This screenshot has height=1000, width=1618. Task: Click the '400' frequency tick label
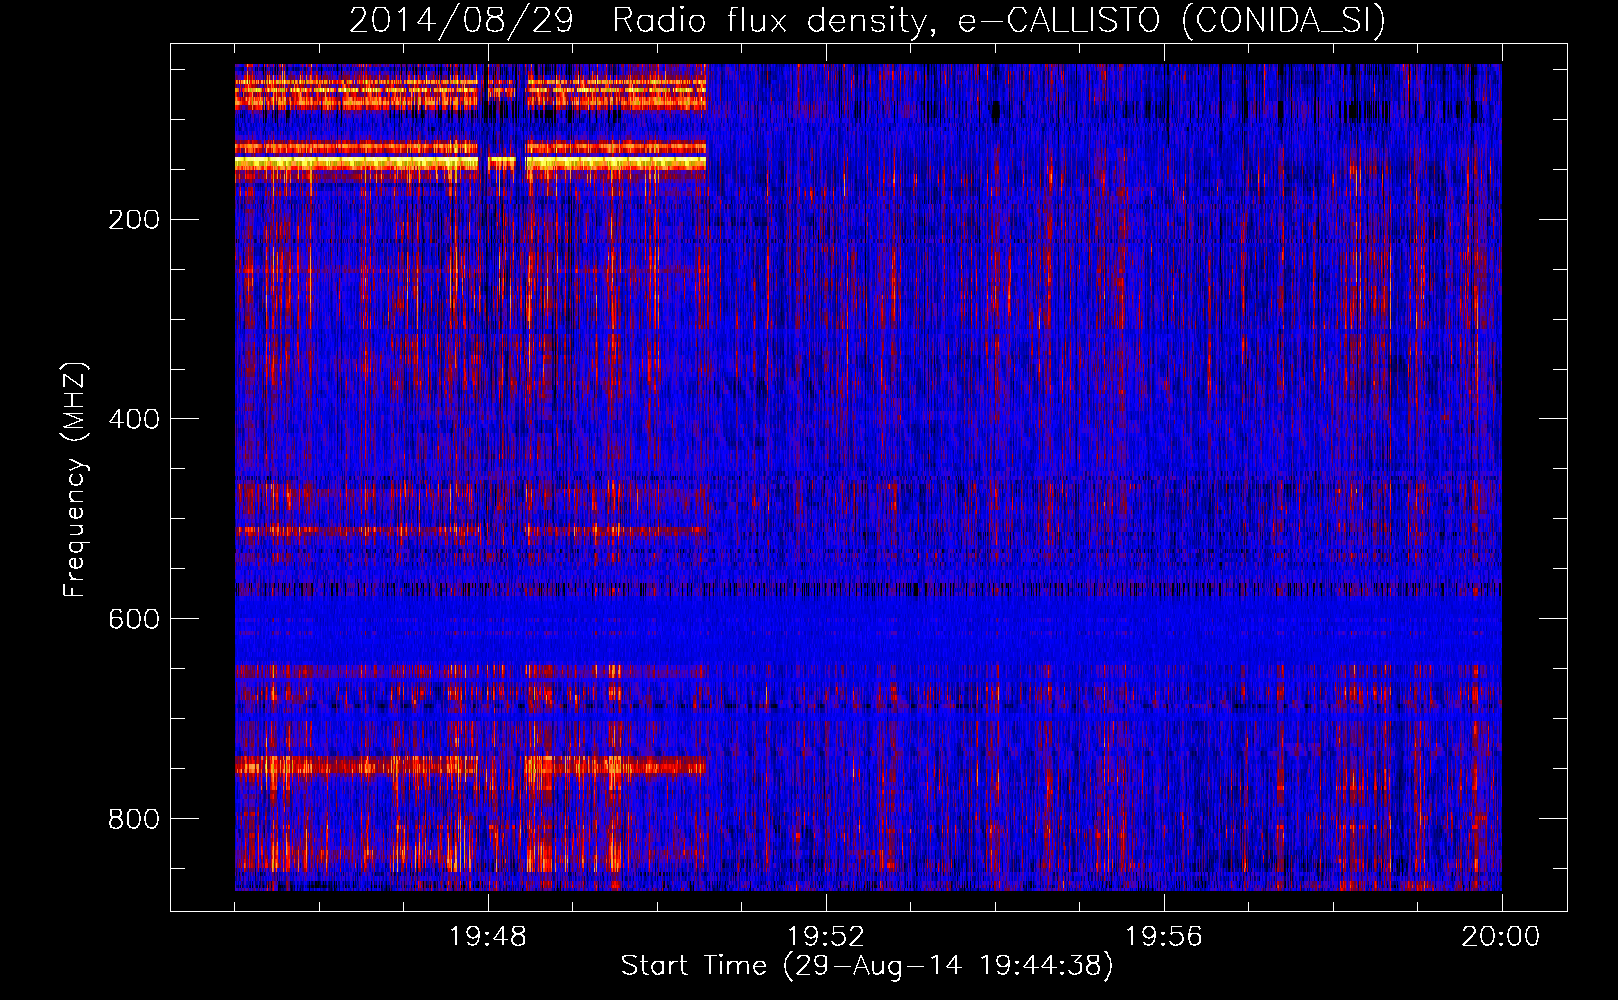pos(134,420)
